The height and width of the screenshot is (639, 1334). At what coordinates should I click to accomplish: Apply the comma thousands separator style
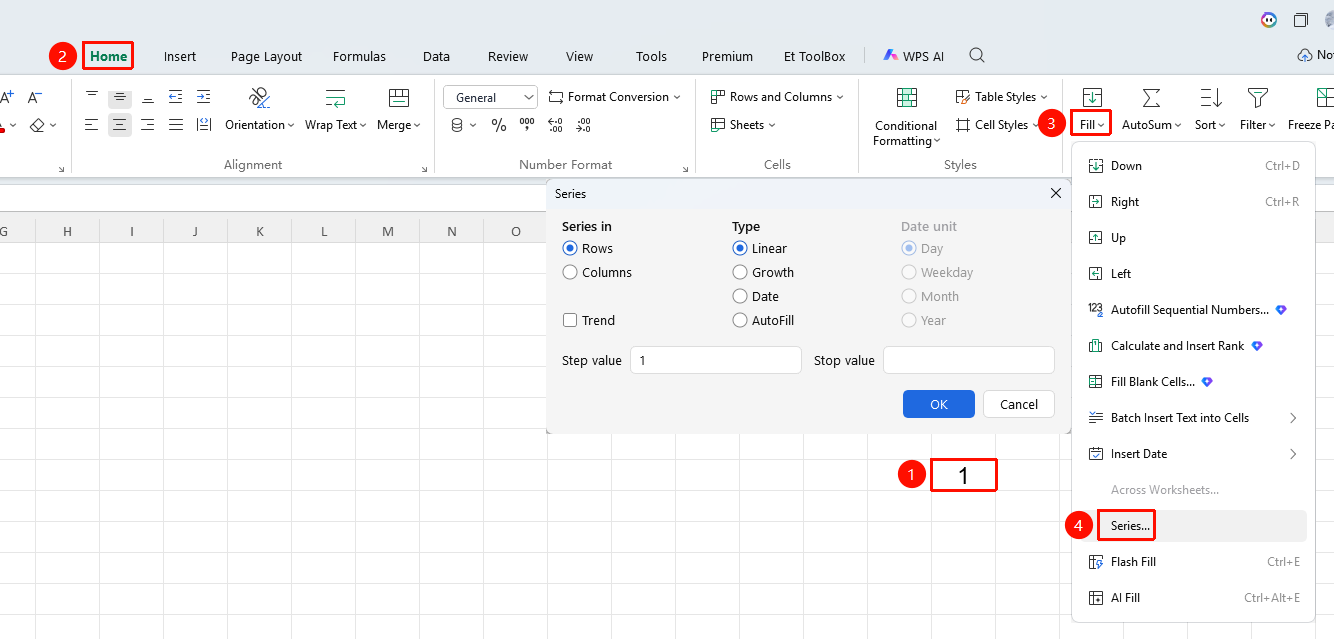click(527, 125)
